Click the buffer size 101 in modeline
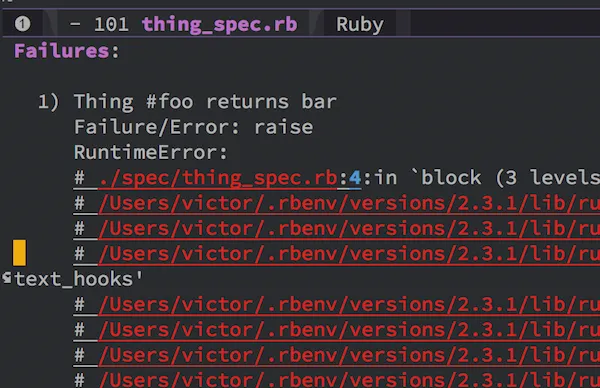600x388 pixels. [x=111, y=24]
